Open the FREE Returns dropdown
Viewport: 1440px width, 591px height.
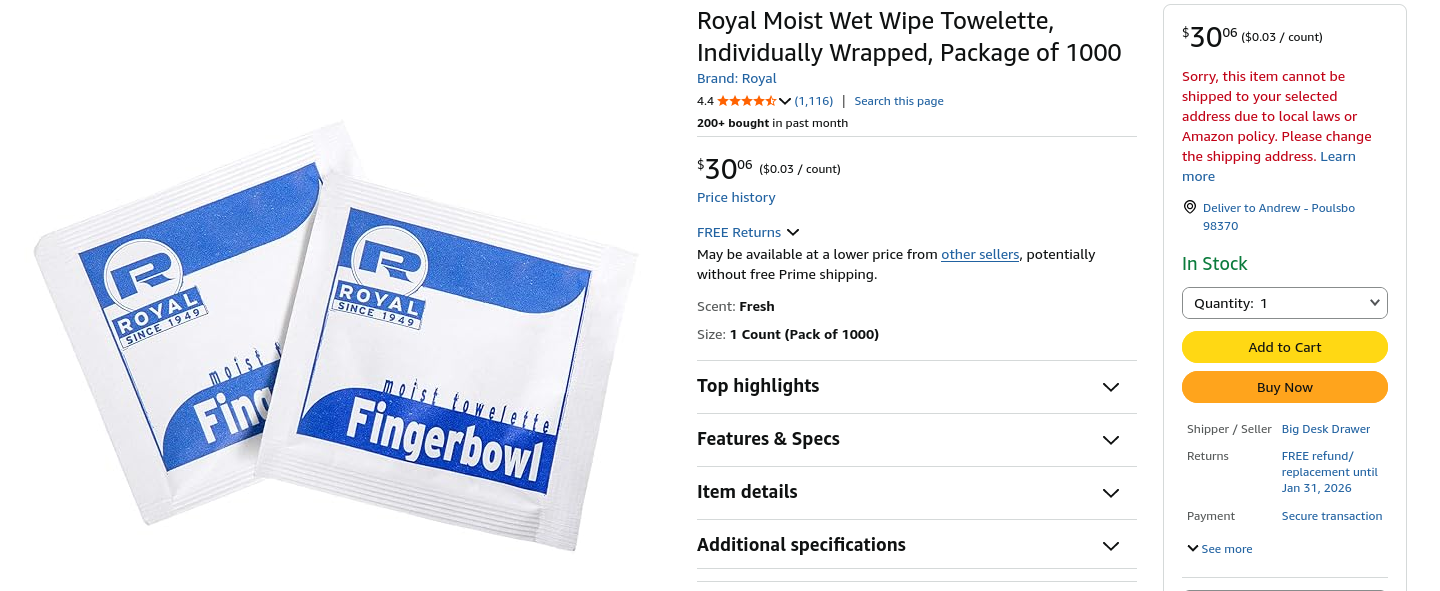click(748, 232)
